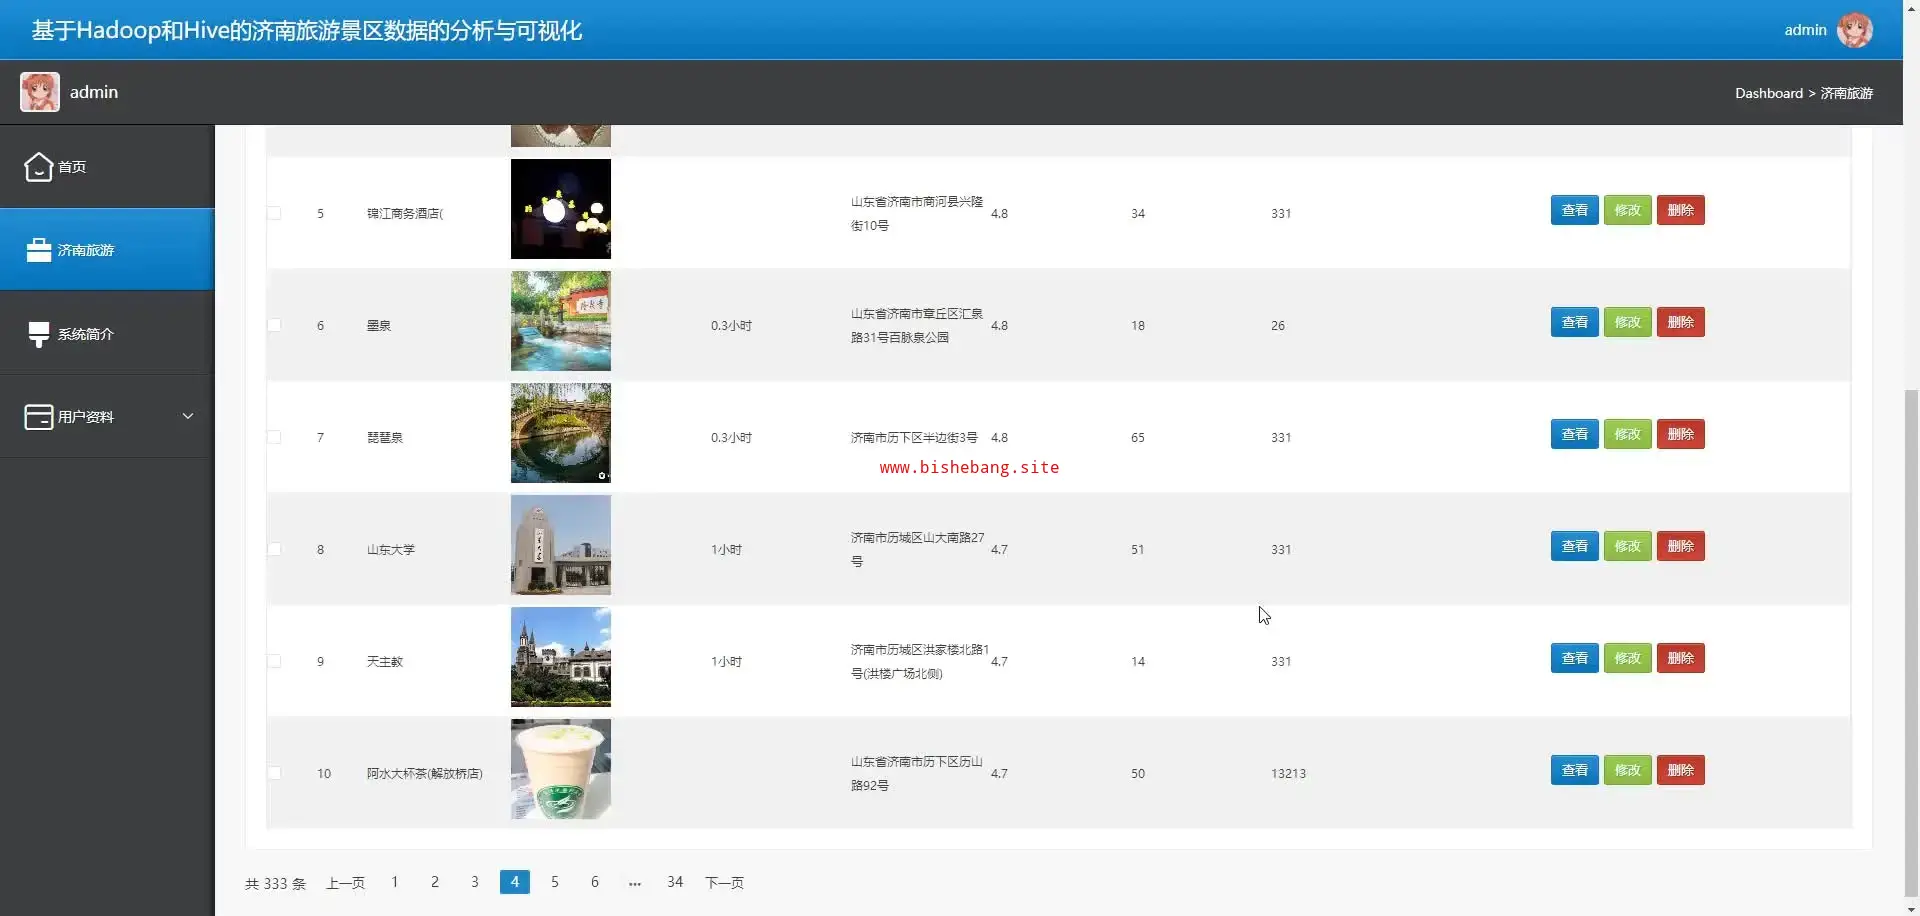Tick the checkbox for row 6 墨泉
The height and width of the screenshot is (916, 1920).
coord(274,326)
